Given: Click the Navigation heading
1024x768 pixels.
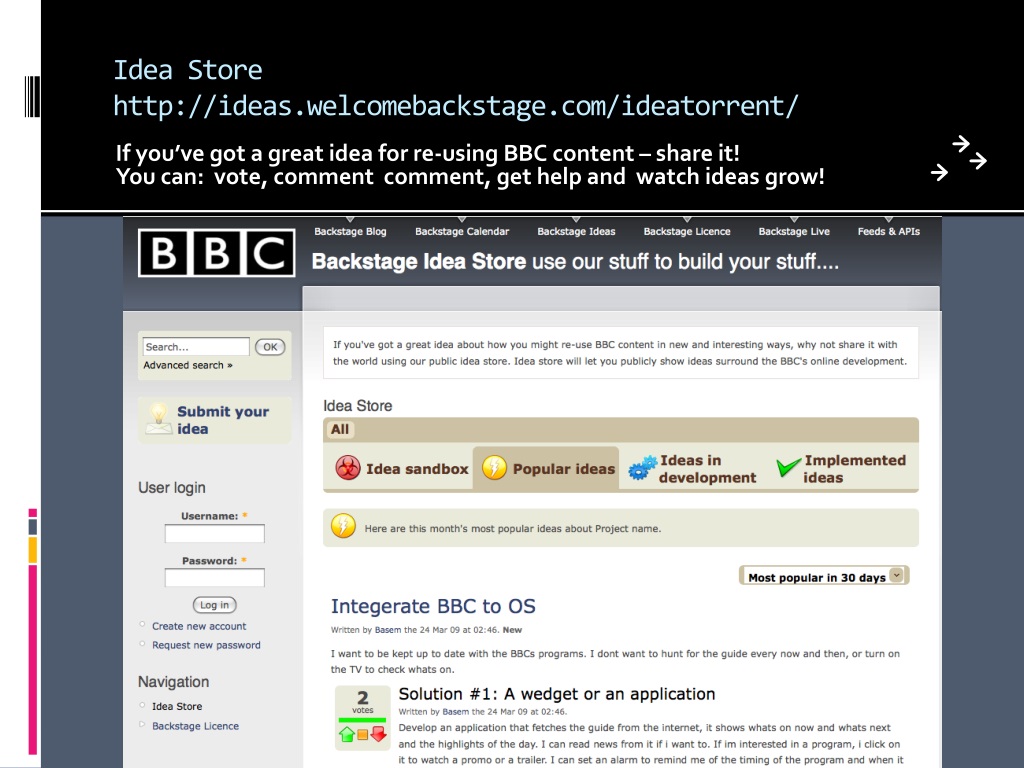Looking at the screenshot, I should pyautogui.click(x=174, y=682).
